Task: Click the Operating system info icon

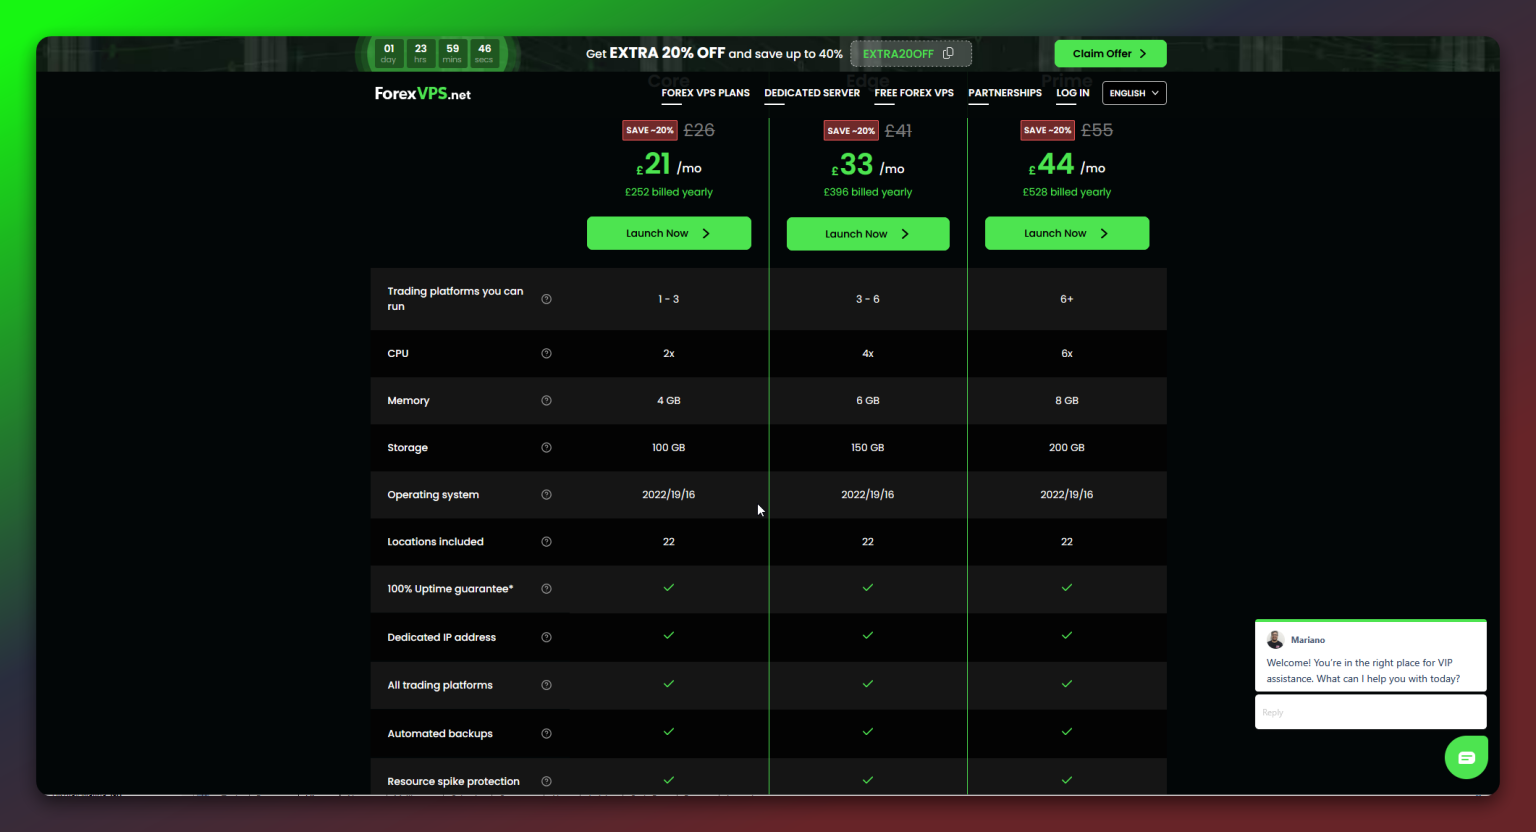Action: click(546, 494)
